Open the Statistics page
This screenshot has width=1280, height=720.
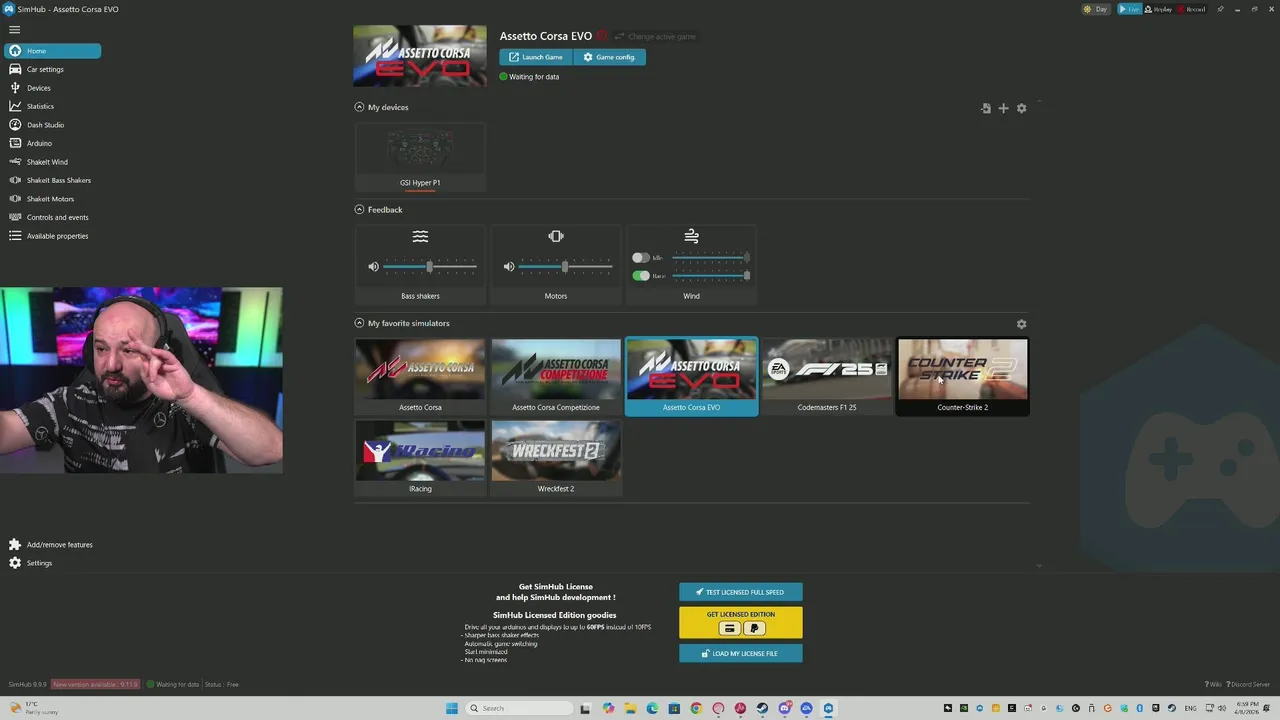click(x=40, y=106)
